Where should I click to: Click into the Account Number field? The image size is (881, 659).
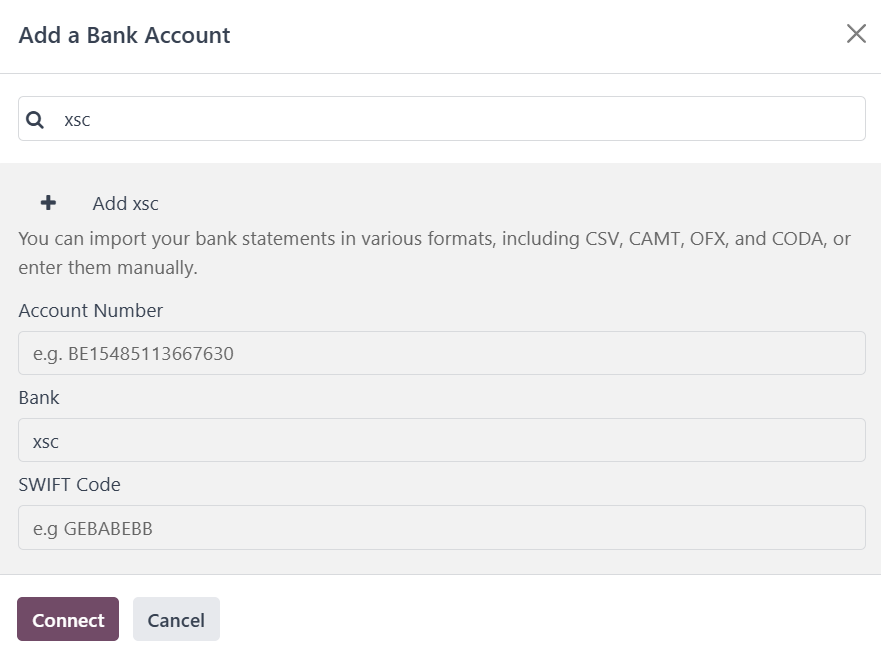(x=441, y=353)
